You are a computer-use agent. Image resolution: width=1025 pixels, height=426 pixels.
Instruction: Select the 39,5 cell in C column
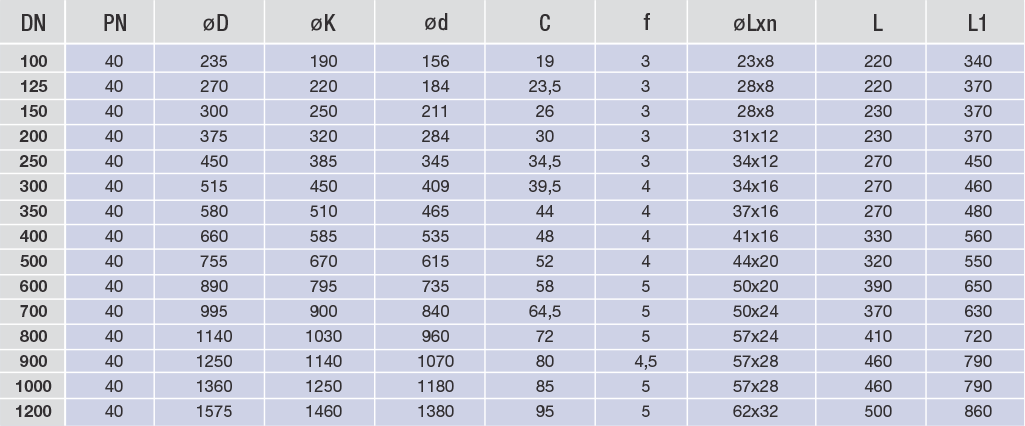(x=545, y=186)
